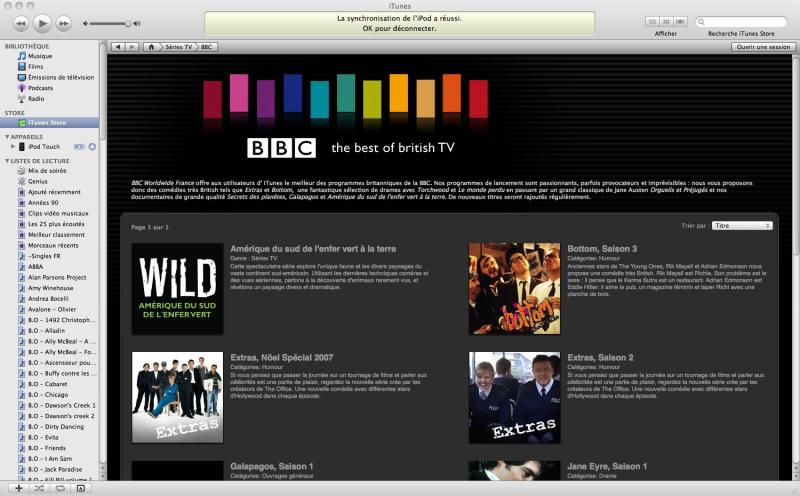
Task: Open Amérique du sud de l'enfer vert title
Action: click(313, 249)
